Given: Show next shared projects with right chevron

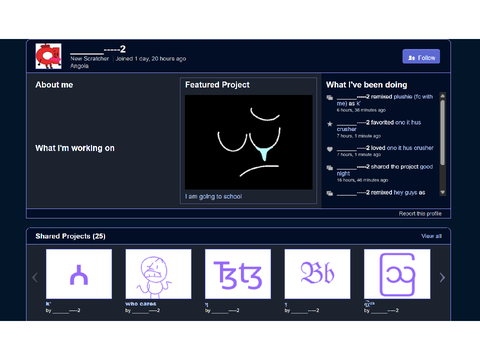Looking at the screenshot, I should click(442, 277).
